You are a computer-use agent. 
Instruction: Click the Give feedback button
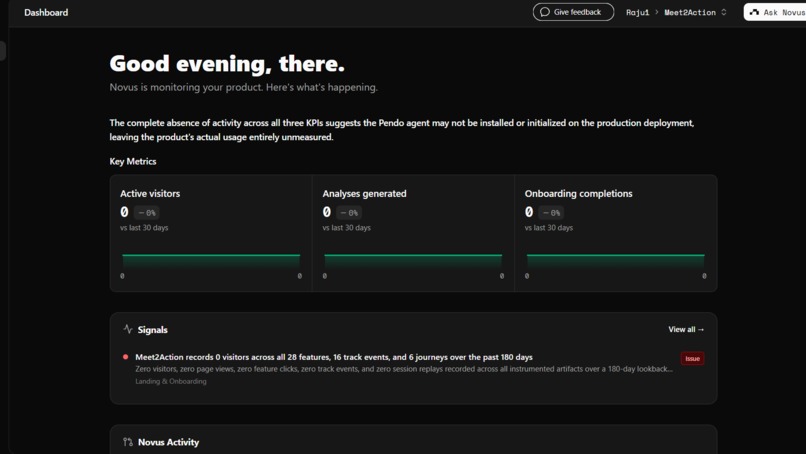pyautogui.click(x=573, y=12)
